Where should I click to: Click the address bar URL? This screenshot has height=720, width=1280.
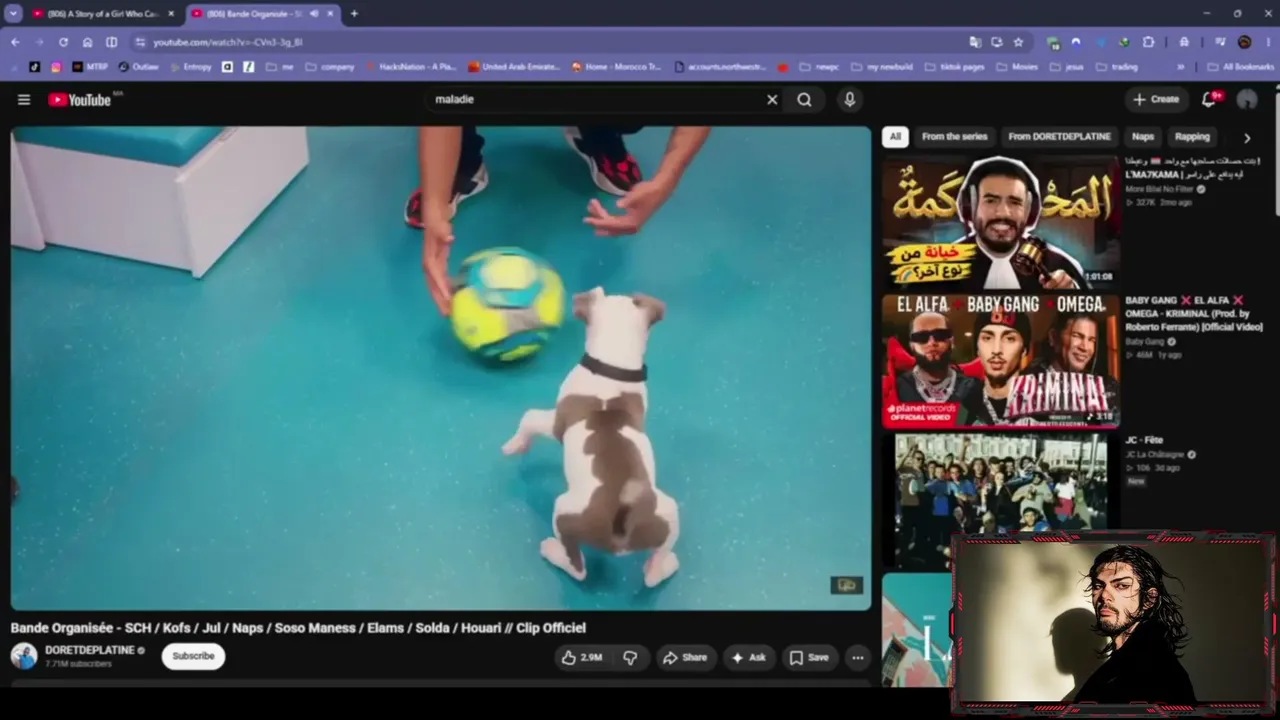228,42
